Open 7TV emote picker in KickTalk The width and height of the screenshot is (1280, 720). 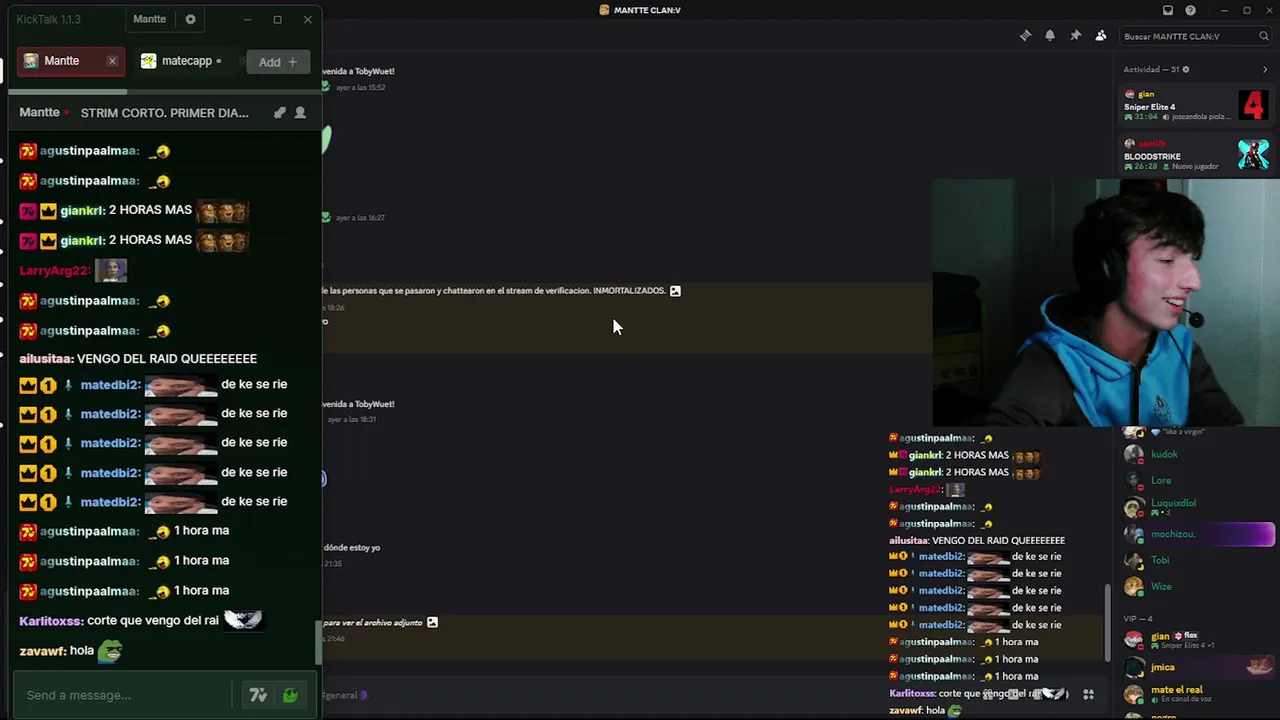point(258,695)
